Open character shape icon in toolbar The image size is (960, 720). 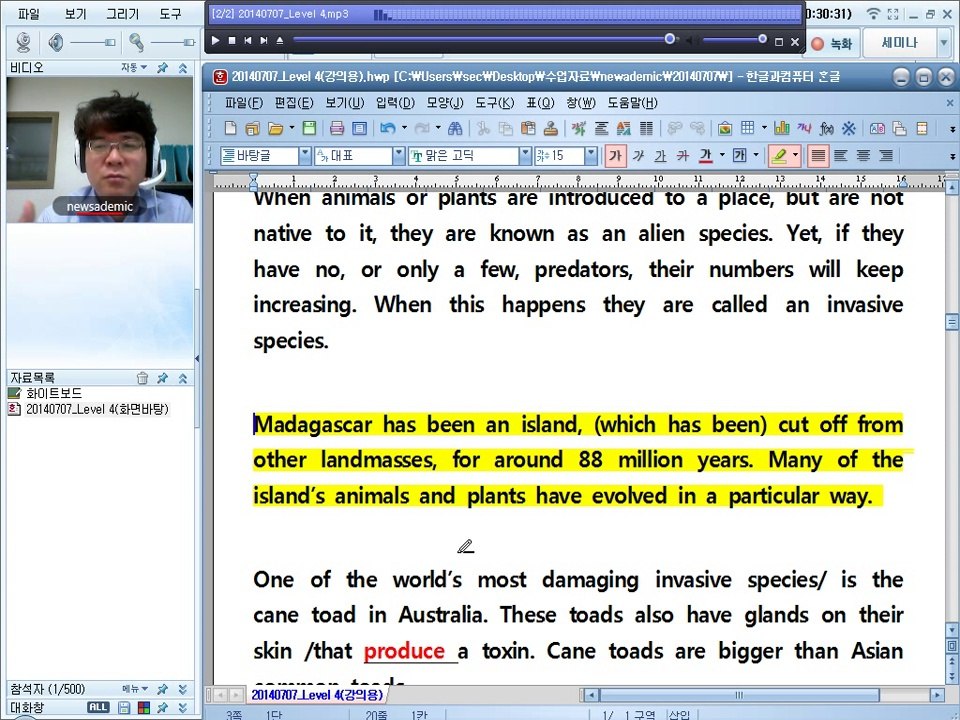579,128
